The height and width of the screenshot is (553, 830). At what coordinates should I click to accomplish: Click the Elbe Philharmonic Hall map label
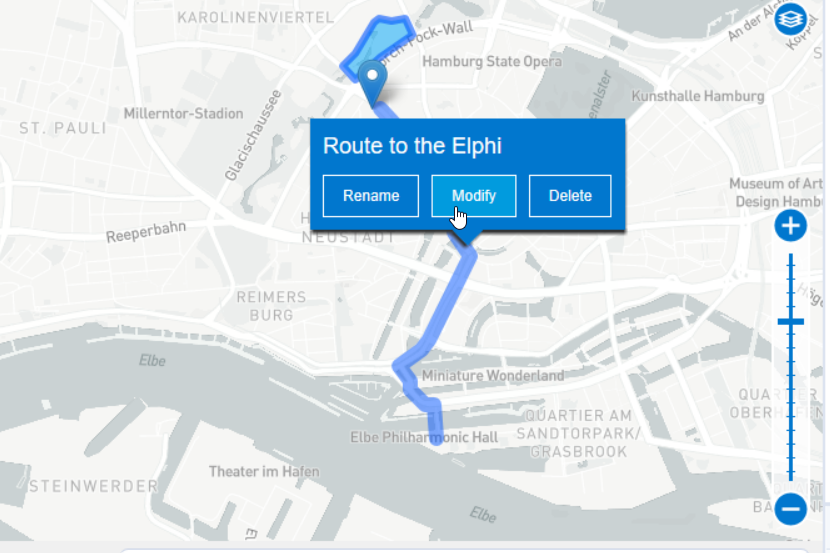tap(424, 437)
